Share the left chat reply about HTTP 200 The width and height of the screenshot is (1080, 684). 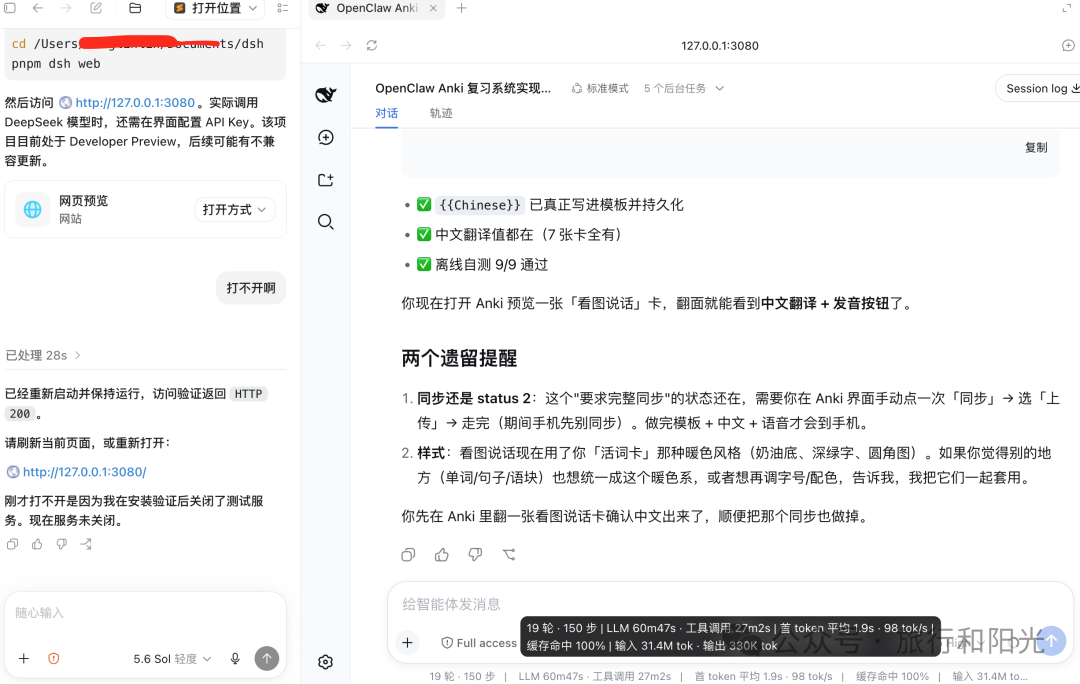[x=86, y=544]
